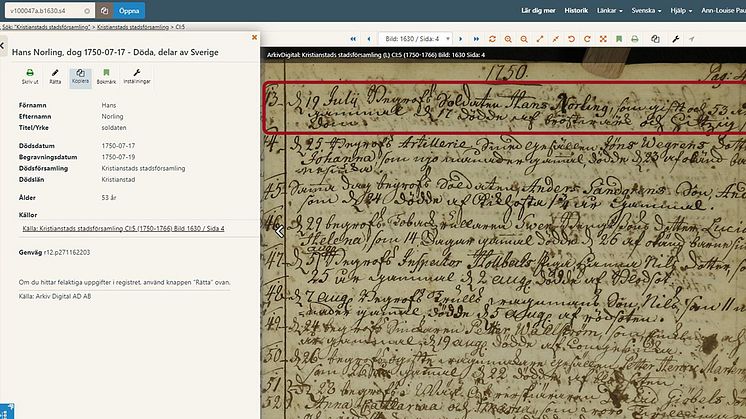Clear the image ID search field
The height and width of the screenshot is (419, 746).
click(89, 10)
